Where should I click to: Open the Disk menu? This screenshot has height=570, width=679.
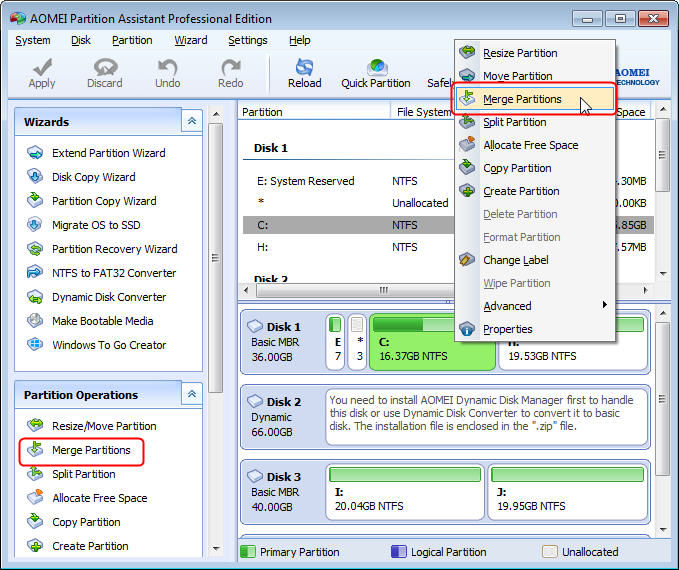coord(81,40)
